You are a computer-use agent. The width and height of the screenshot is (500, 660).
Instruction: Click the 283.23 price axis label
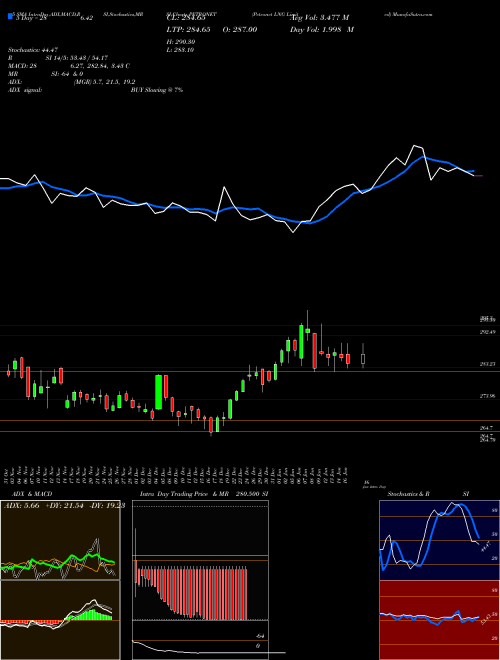coord(488,364)
